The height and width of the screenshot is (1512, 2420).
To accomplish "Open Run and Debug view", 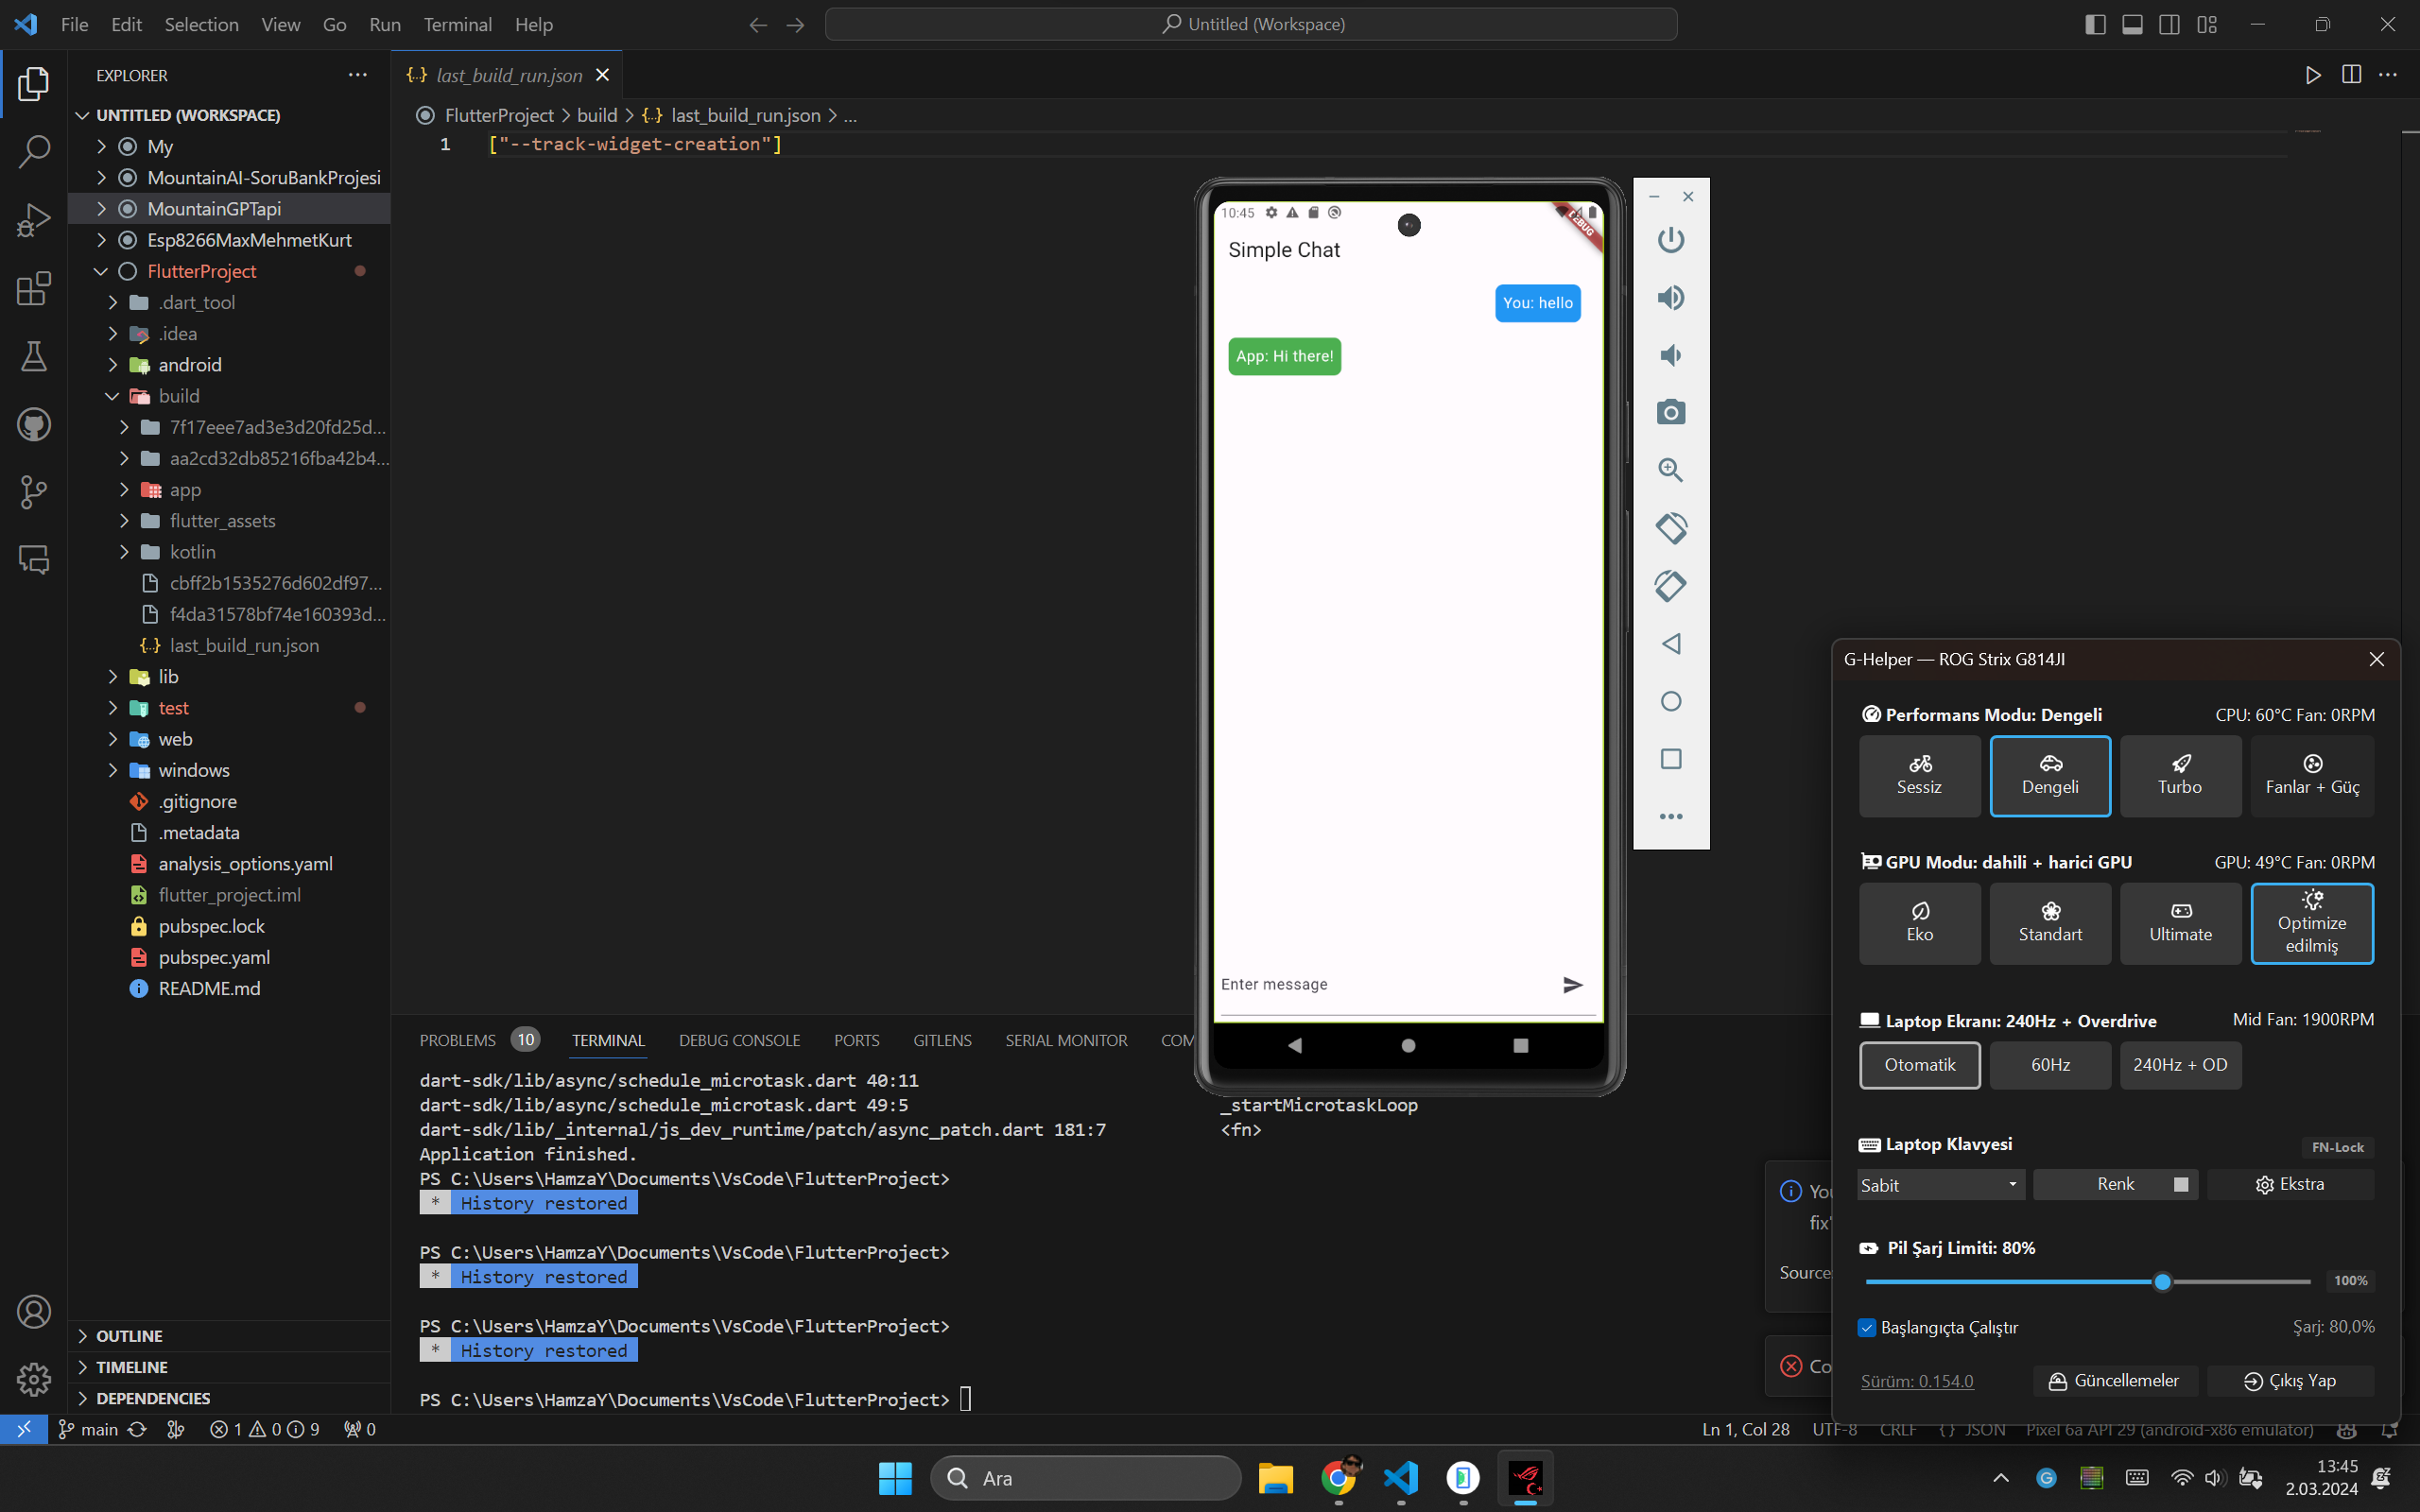I will [34, 220].
